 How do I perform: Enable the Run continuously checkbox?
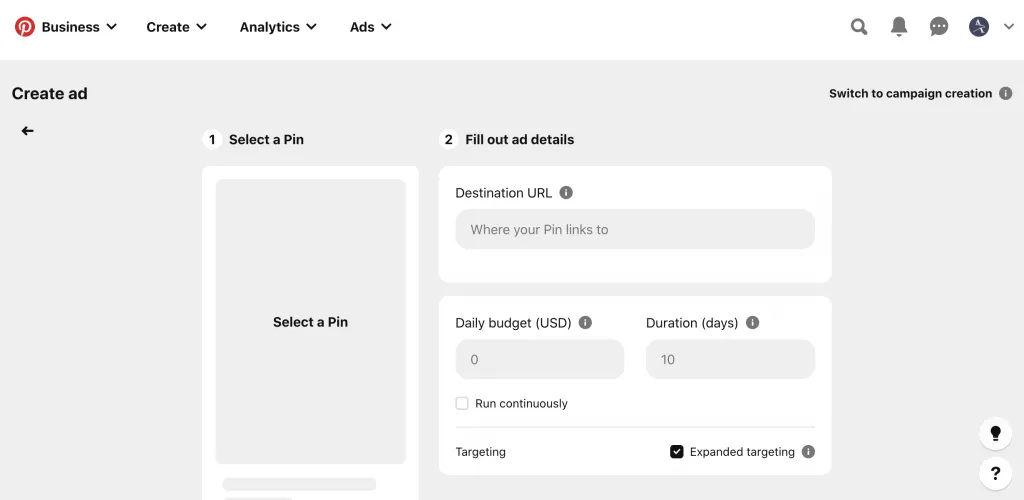[x=462, y=404]
